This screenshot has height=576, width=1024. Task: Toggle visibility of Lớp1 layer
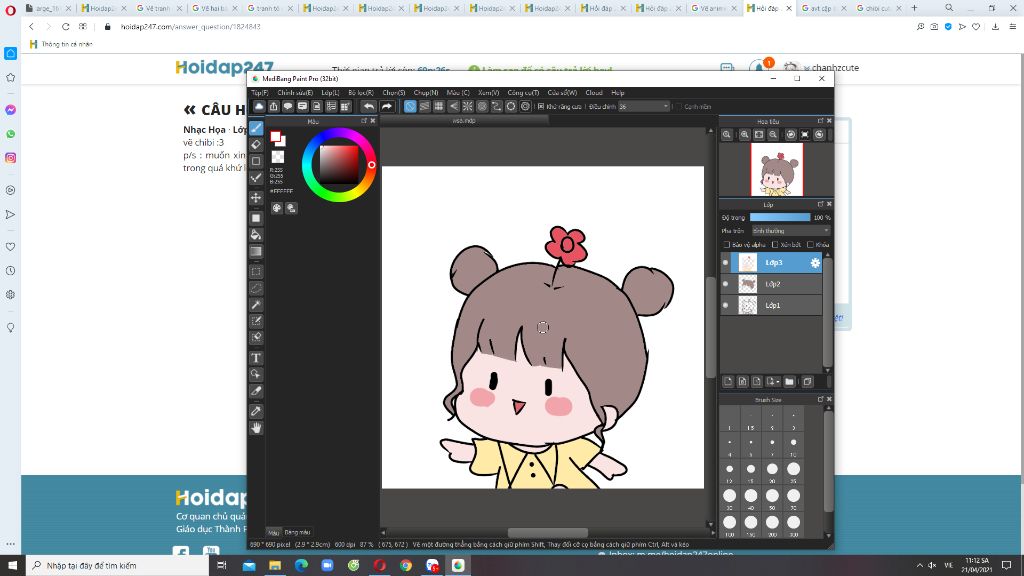pyautogui.click(x=726, y=305)
